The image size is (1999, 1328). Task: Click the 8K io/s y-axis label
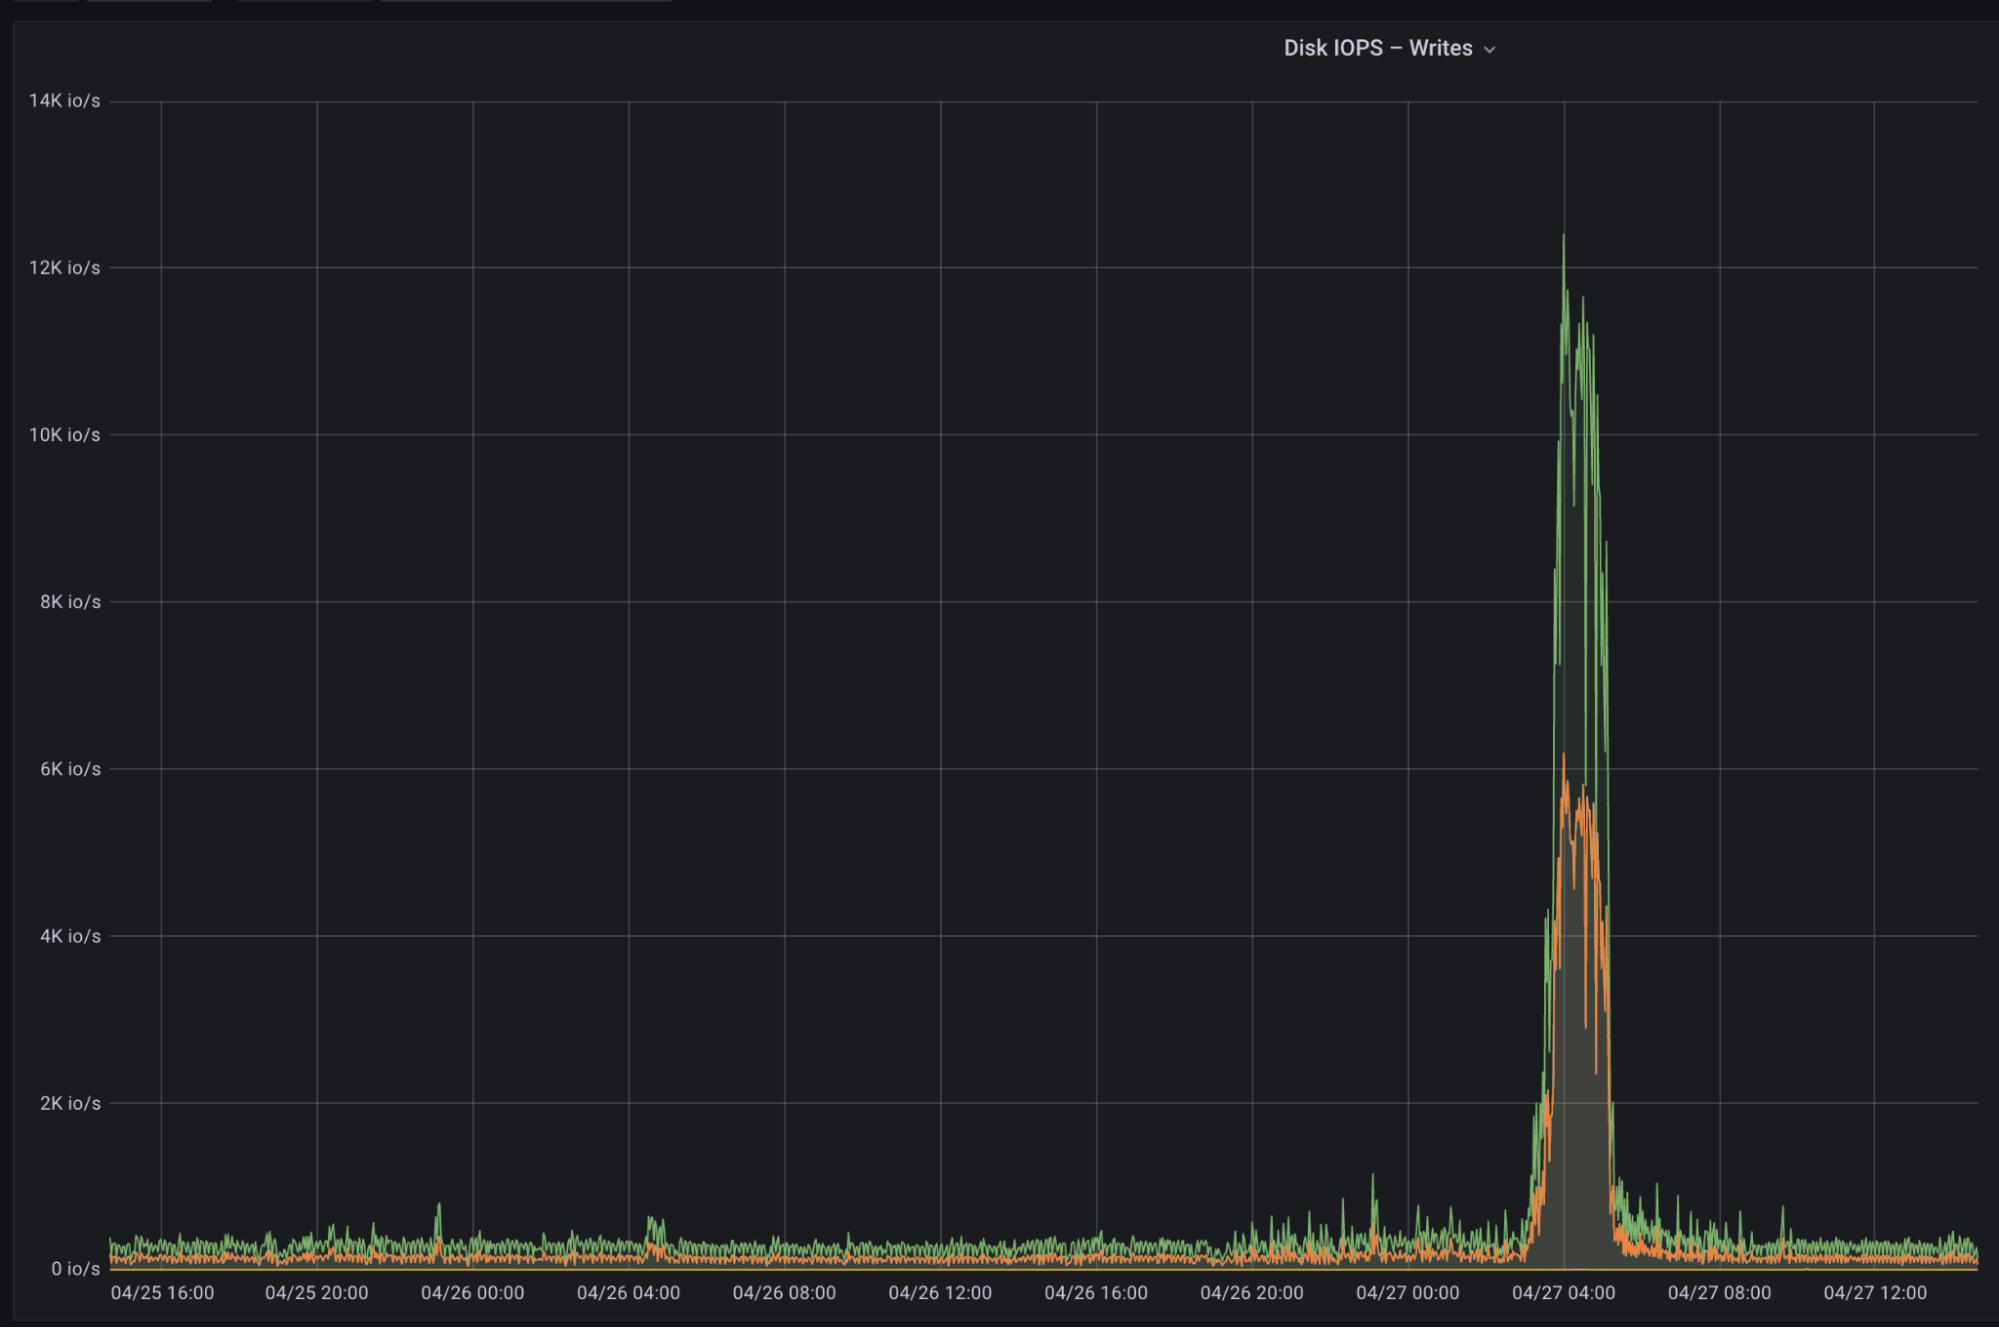70,602
